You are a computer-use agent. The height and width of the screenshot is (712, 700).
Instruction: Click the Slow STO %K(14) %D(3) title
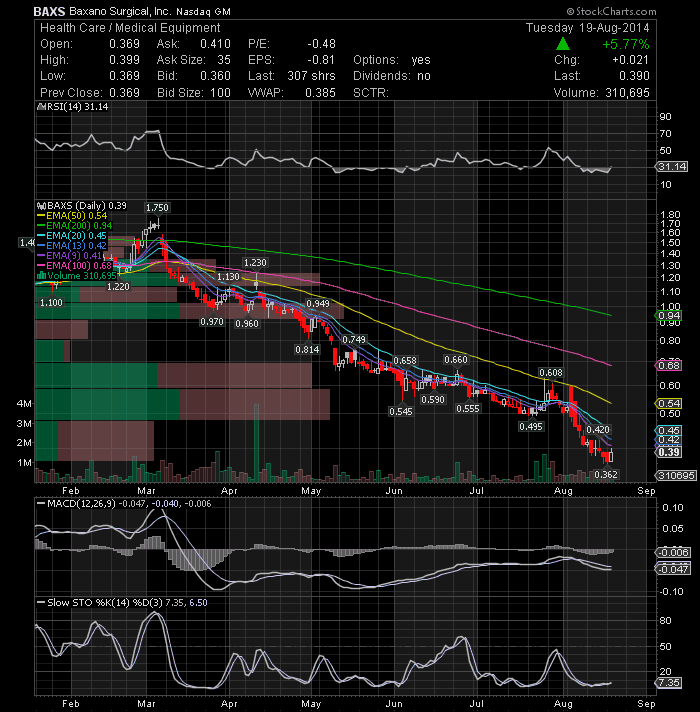pos(105,603)
